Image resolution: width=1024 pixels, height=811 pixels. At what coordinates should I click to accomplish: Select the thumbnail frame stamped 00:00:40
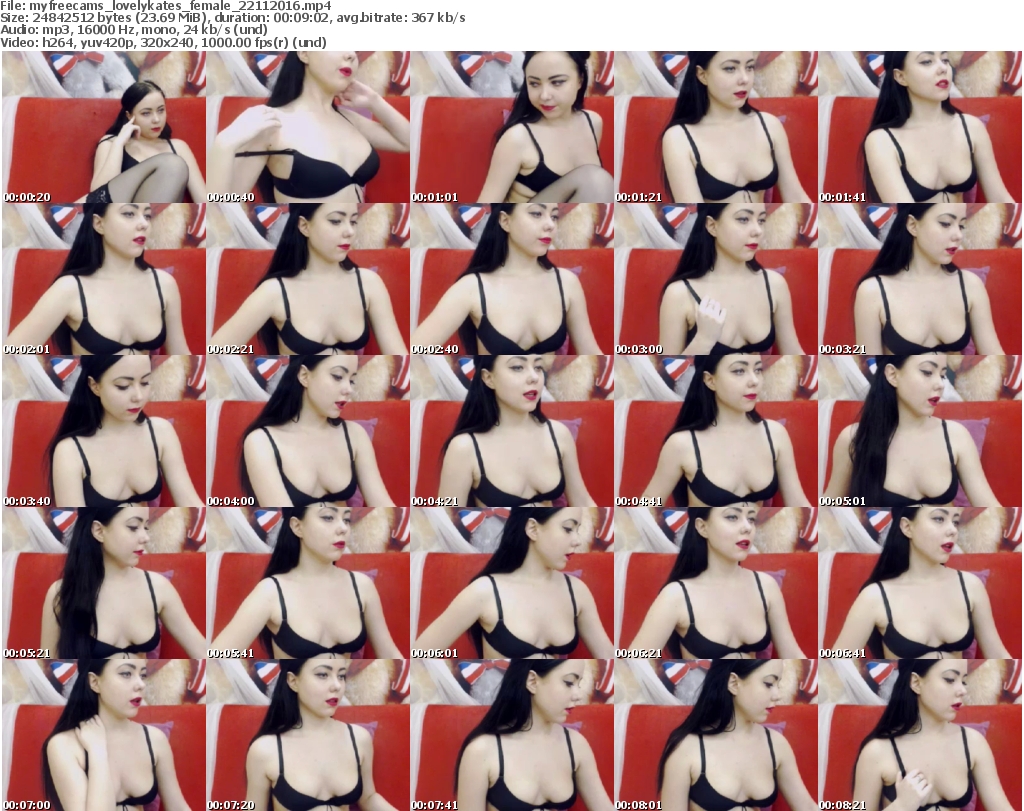[308, 127]
